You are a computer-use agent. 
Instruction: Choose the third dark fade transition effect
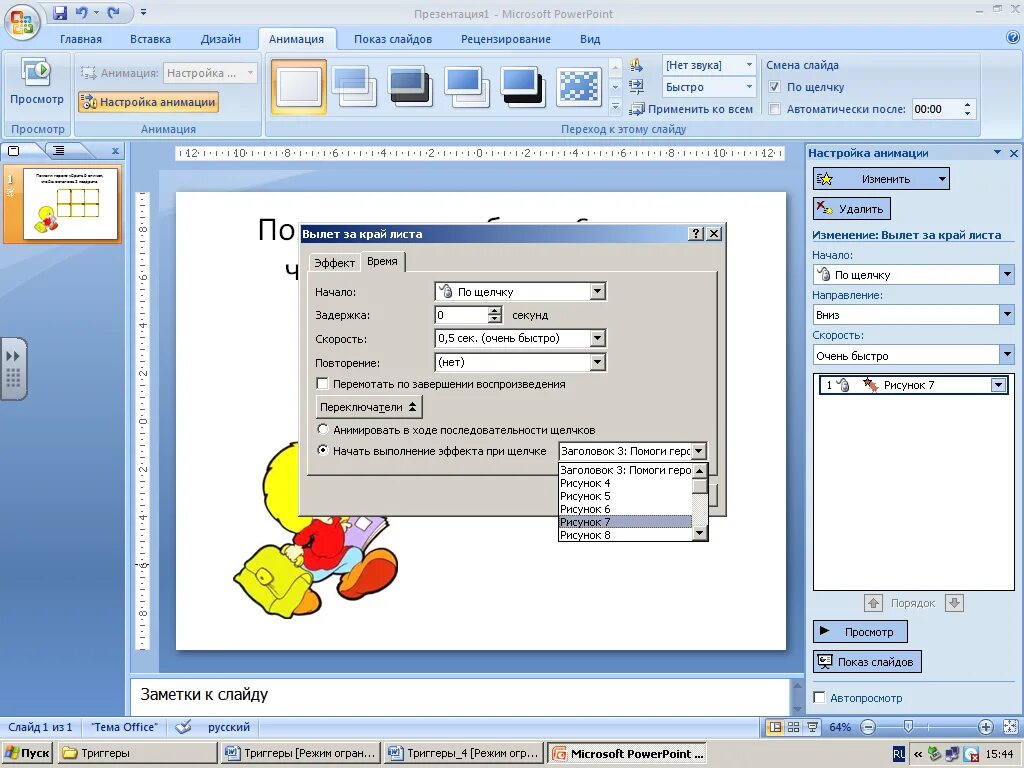[x=410, y=86]
